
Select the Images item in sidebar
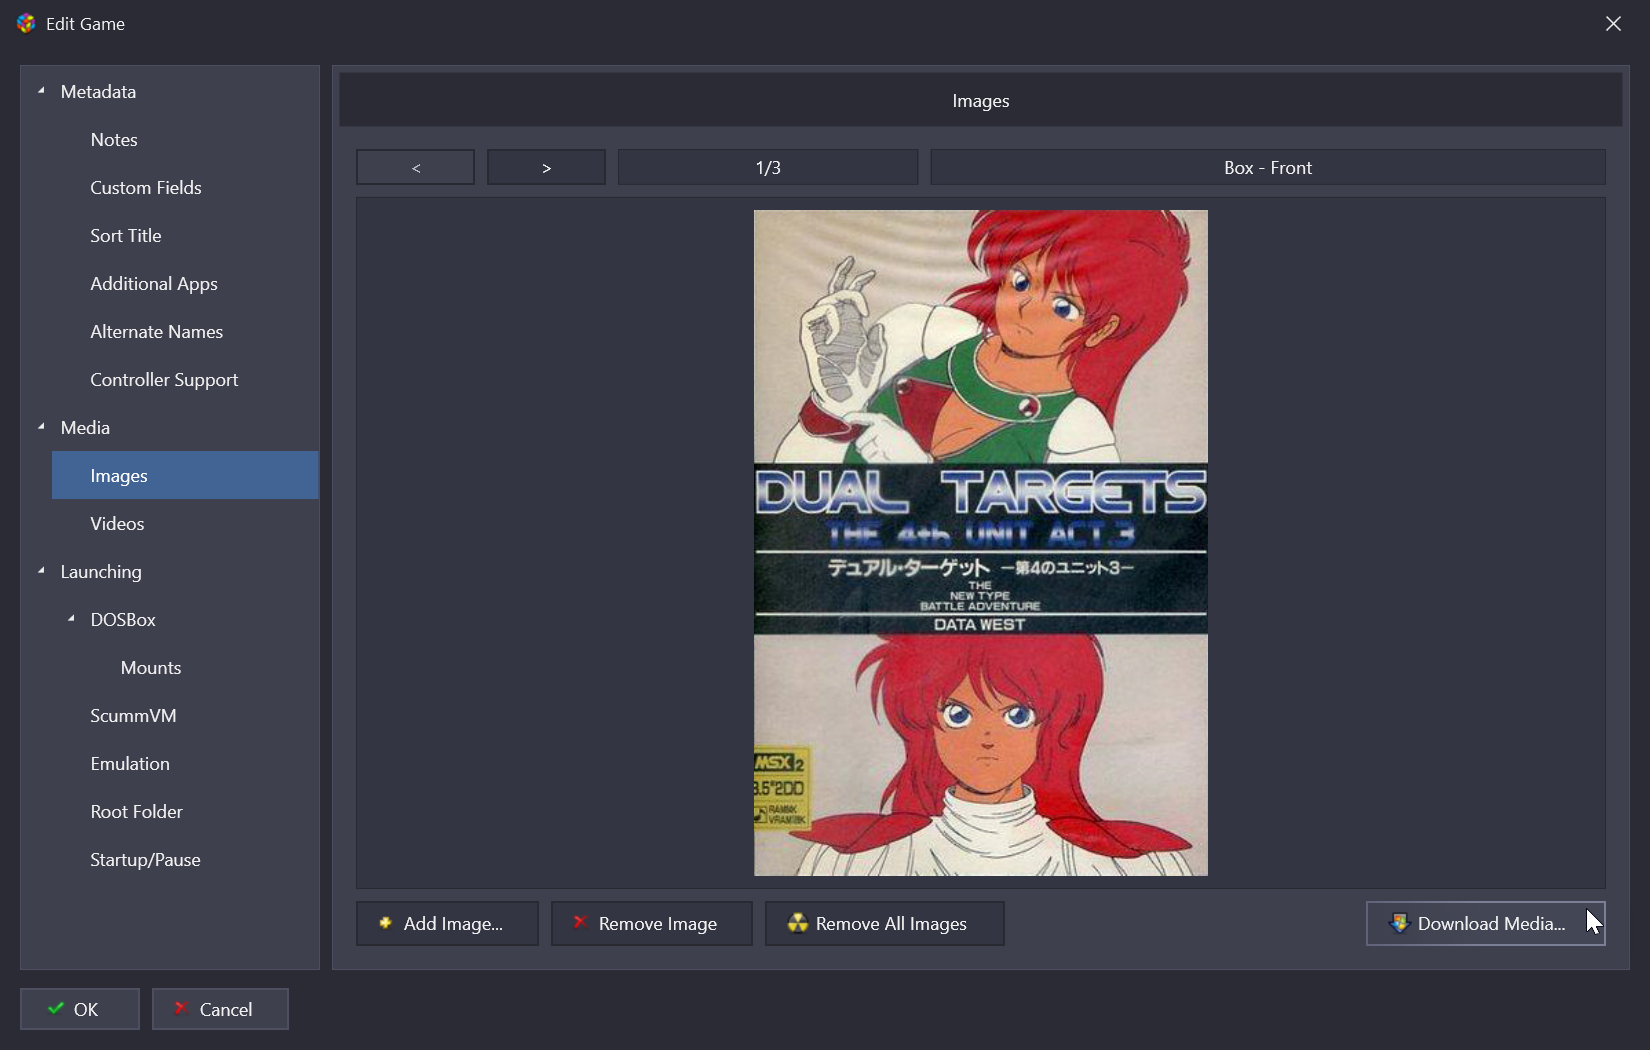185,475
